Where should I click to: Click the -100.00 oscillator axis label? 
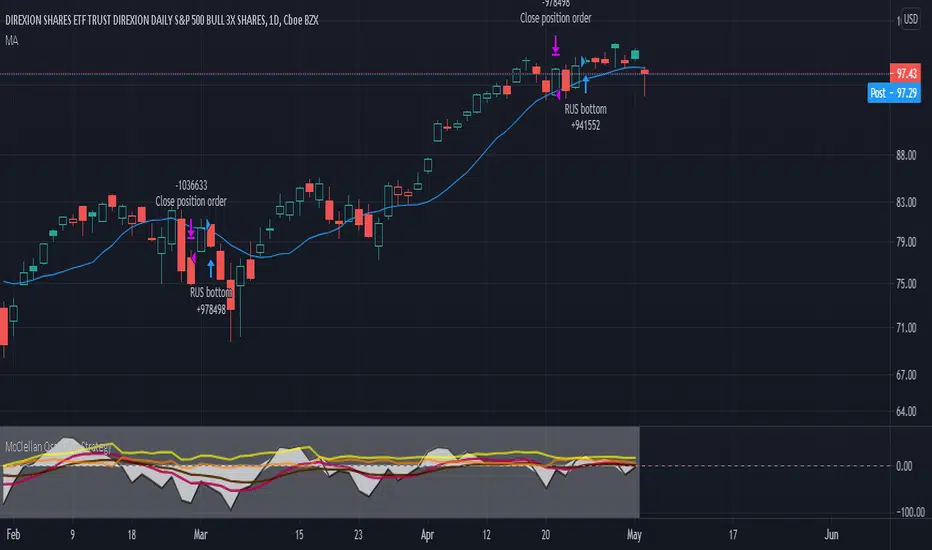pyautogui.click(x=910, y=512)
